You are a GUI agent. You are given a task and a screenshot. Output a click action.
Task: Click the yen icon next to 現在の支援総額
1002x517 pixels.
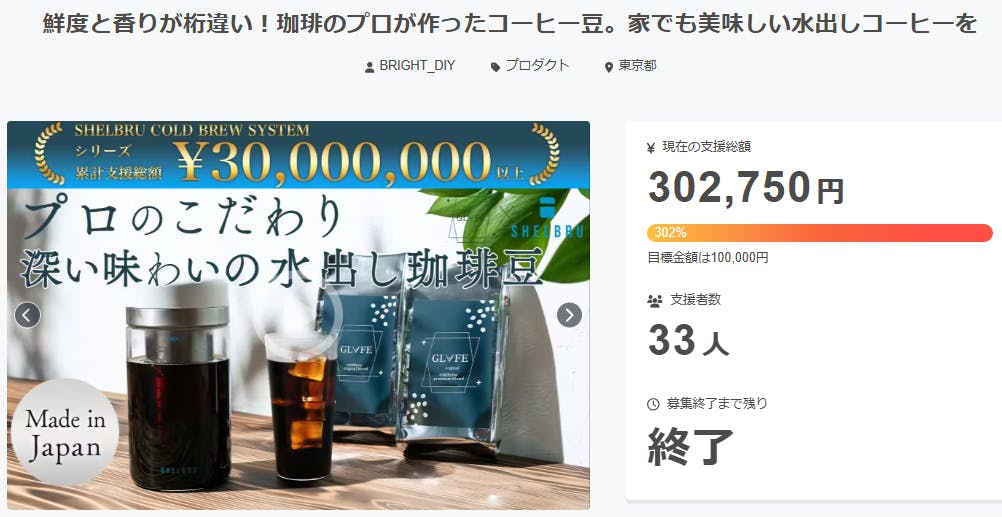[651, 148]
